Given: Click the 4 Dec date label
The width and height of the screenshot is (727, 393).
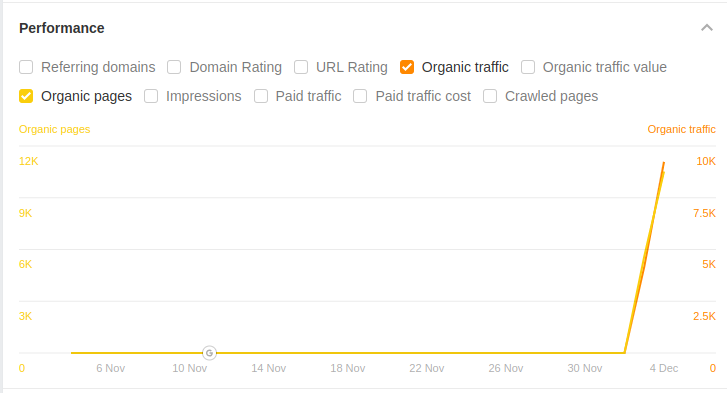Looking at the screenshot, I should click(663, 368).
